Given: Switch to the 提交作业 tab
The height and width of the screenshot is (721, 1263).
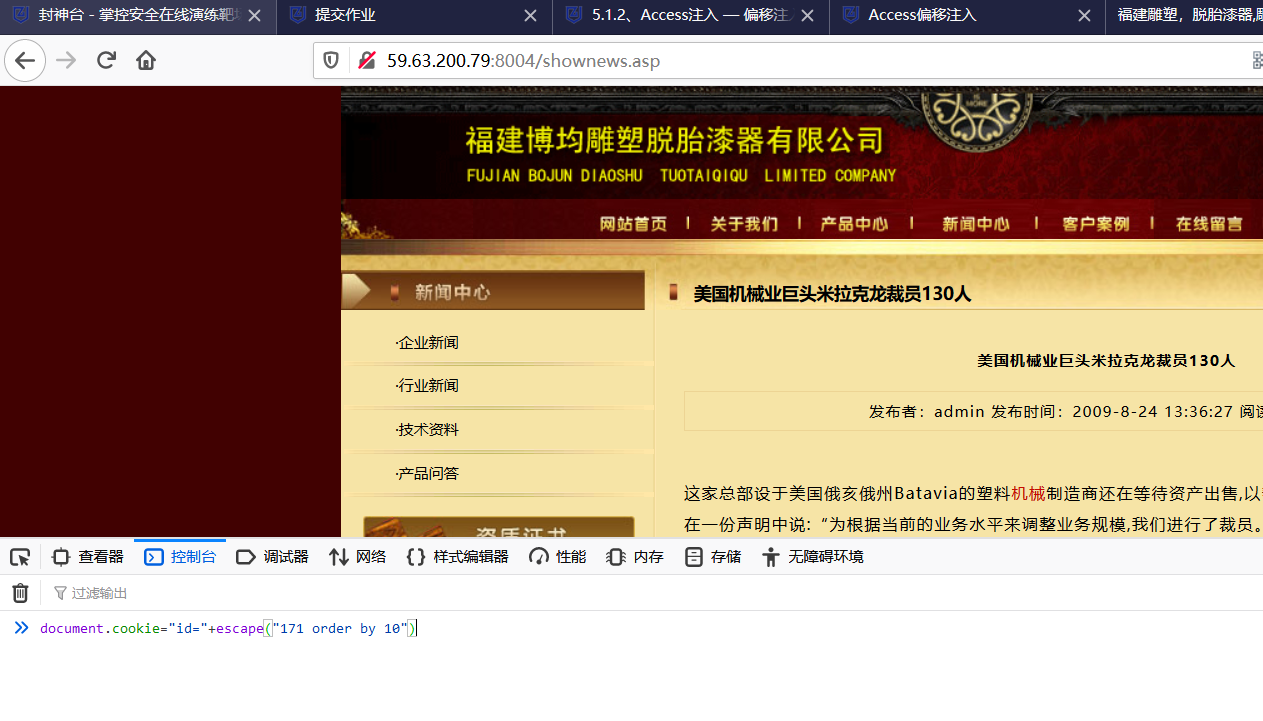Looking at the screenshot, I should click(x=414, y=16).
